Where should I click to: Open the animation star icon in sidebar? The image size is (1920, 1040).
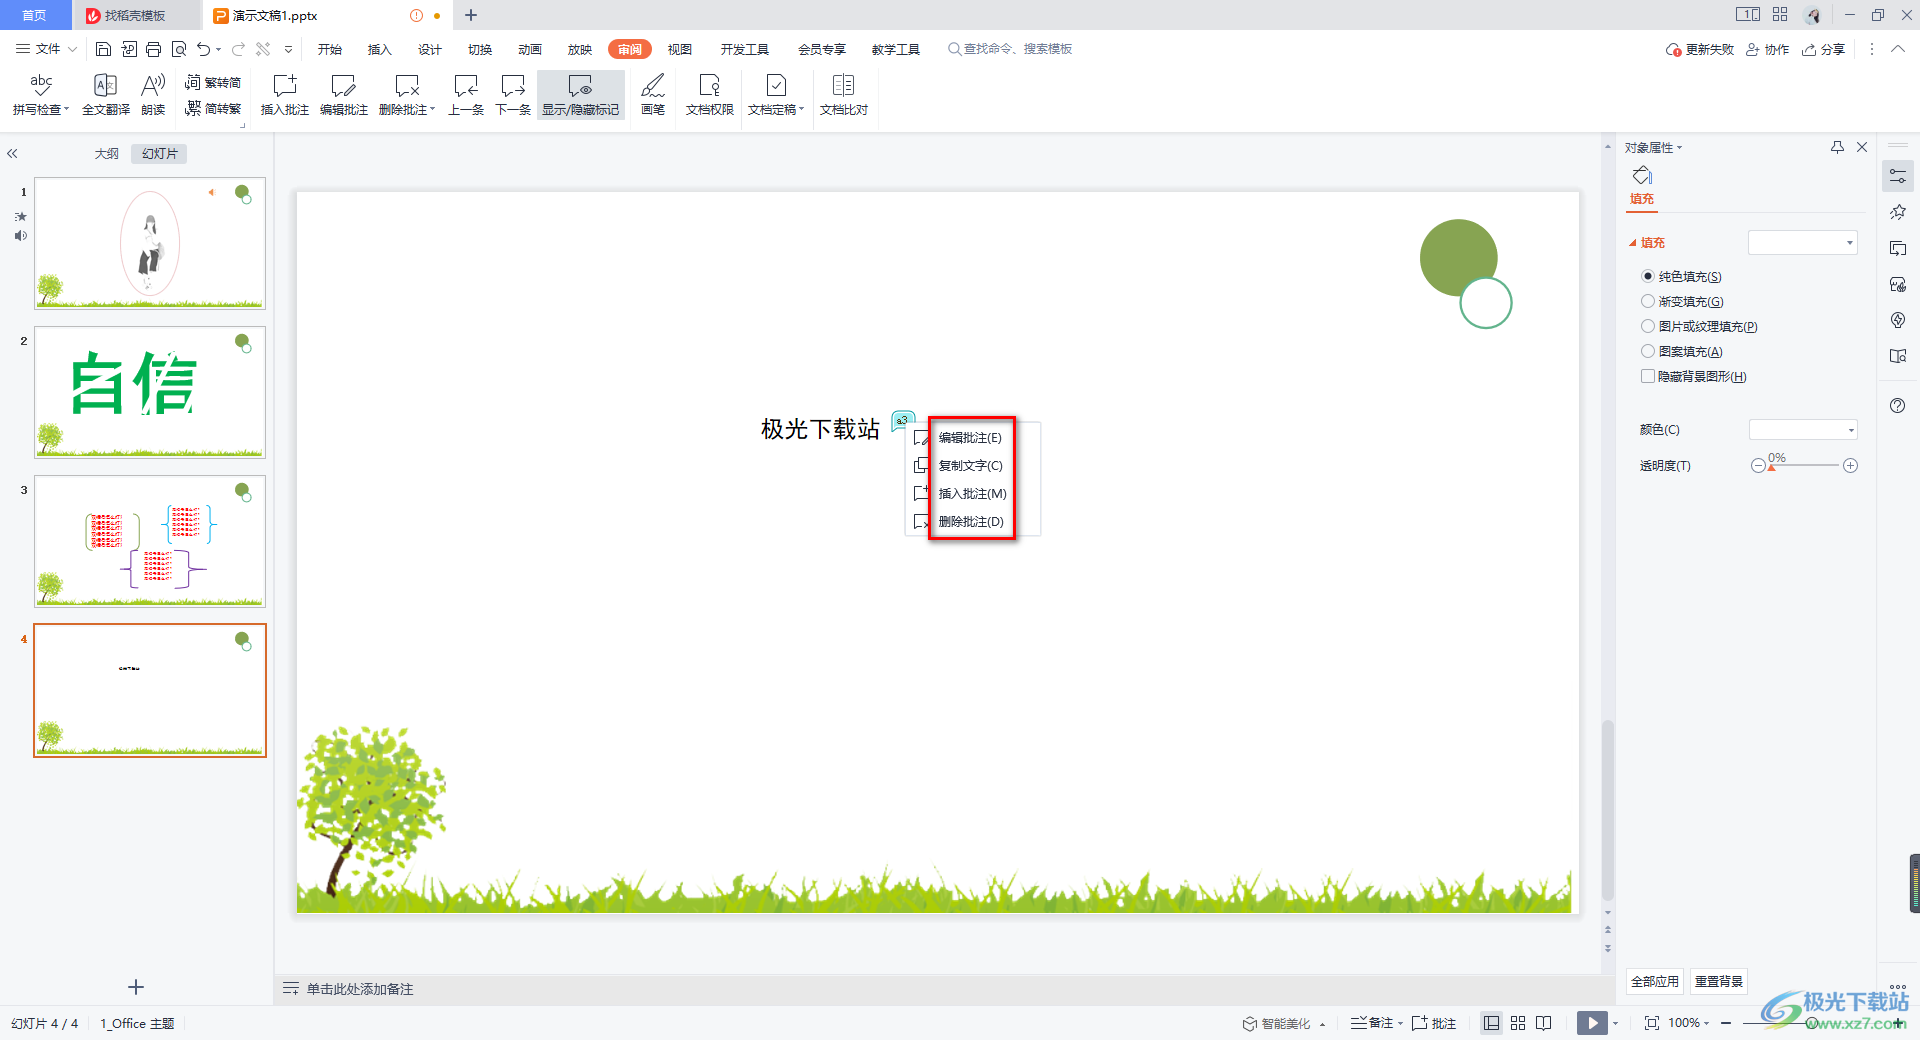click(x=1898, y=212)
